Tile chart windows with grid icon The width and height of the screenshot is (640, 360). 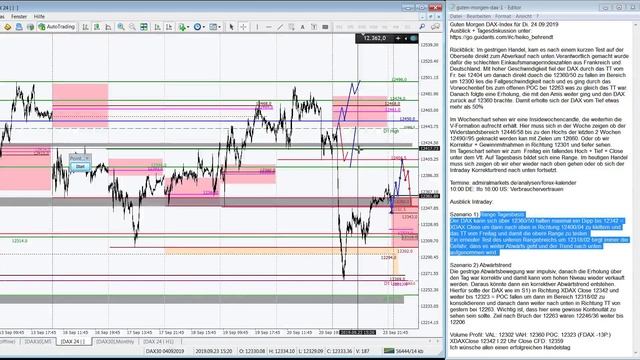[144, 27]
